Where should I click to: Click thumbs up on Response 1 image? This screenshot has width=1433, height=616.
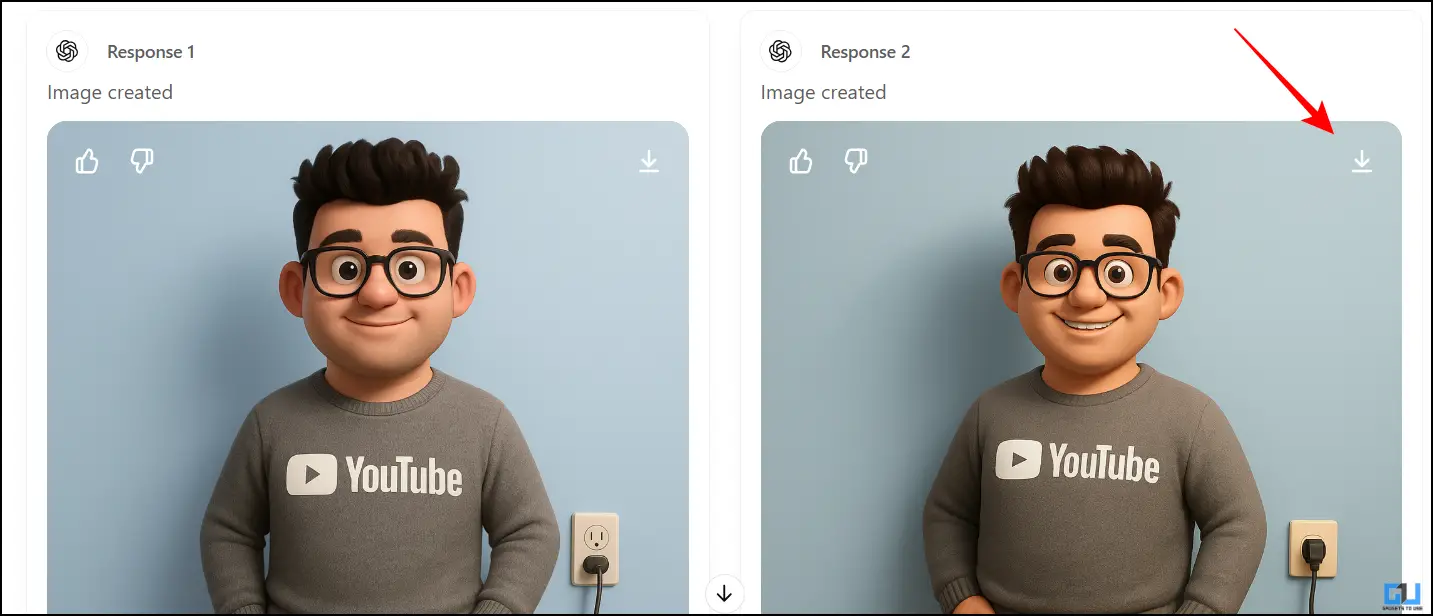coord(87,161)
